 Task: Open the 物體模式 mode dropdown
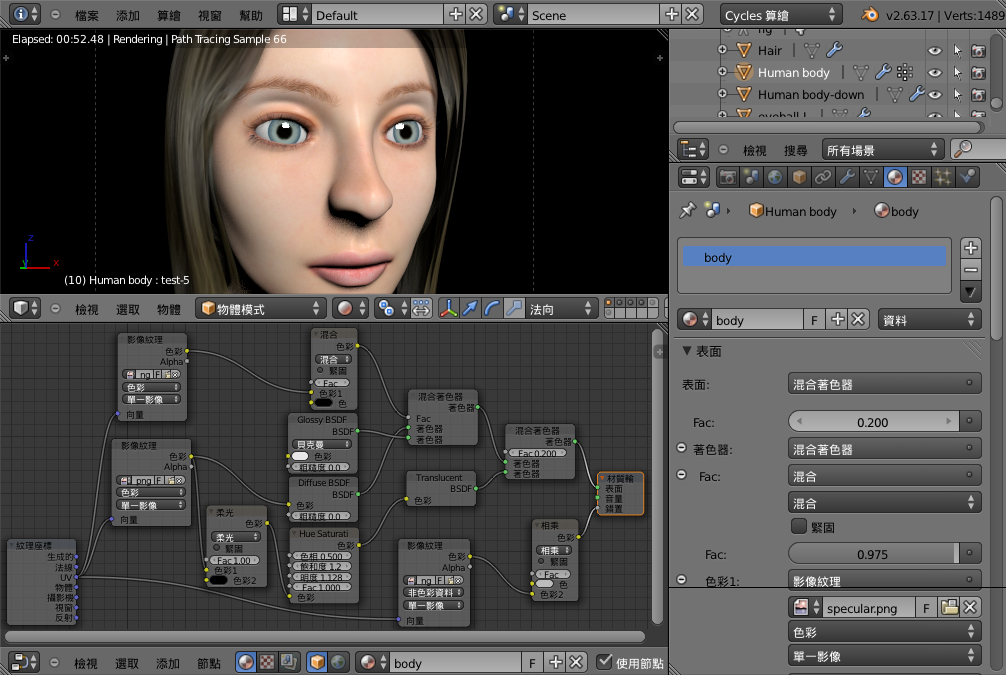click(260, 309)
